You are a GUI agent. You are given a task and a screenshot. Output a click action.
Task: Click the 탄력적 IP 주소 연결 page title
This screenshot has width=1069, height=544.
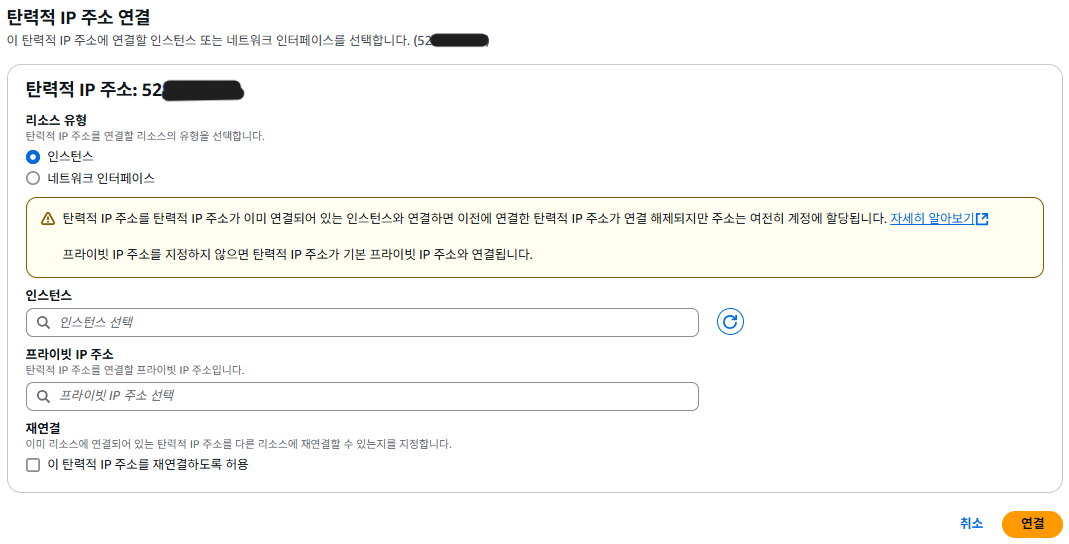pos(79,16)
